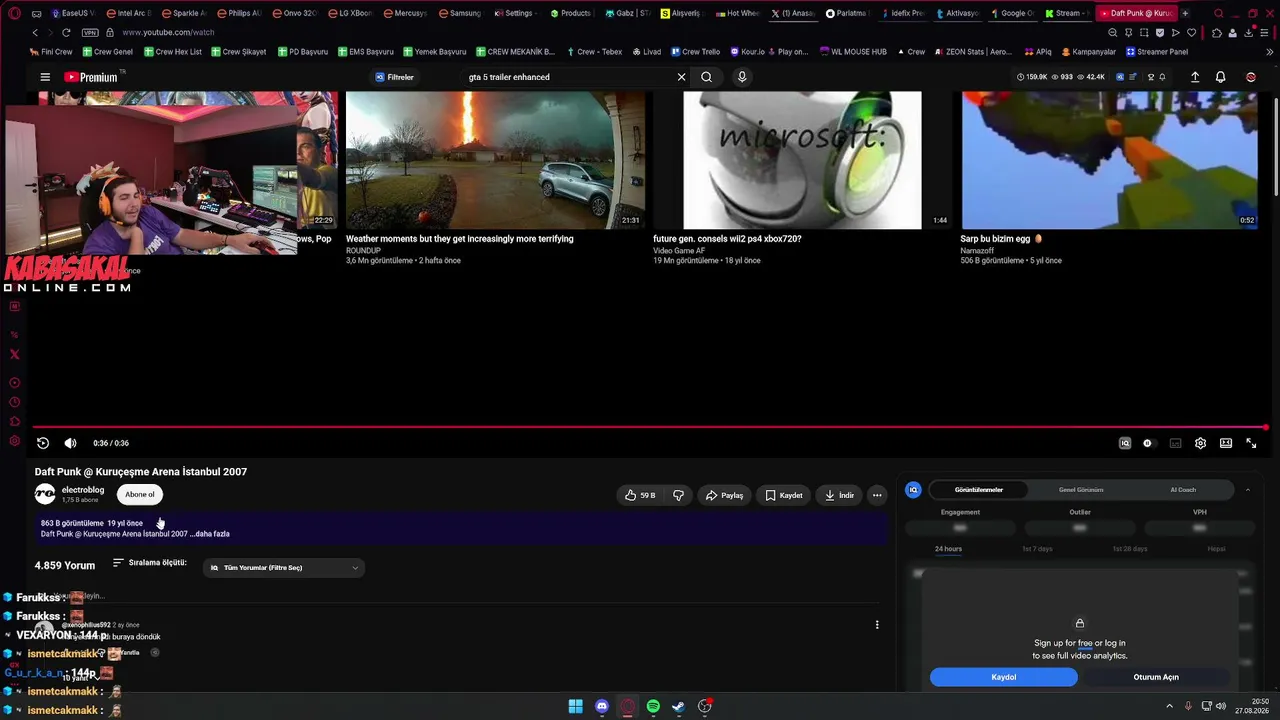Switch to the Settings browser tab
This screenshot has height=720, width=1280.
point(513,13)
